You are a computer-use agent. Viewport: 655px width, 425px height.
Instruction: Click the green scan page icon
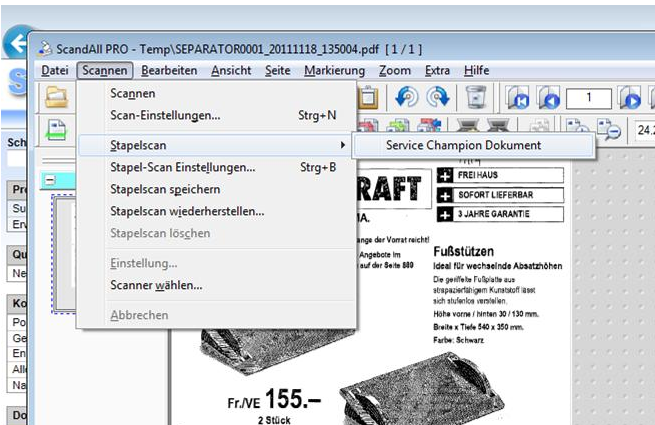click(56, 130)
